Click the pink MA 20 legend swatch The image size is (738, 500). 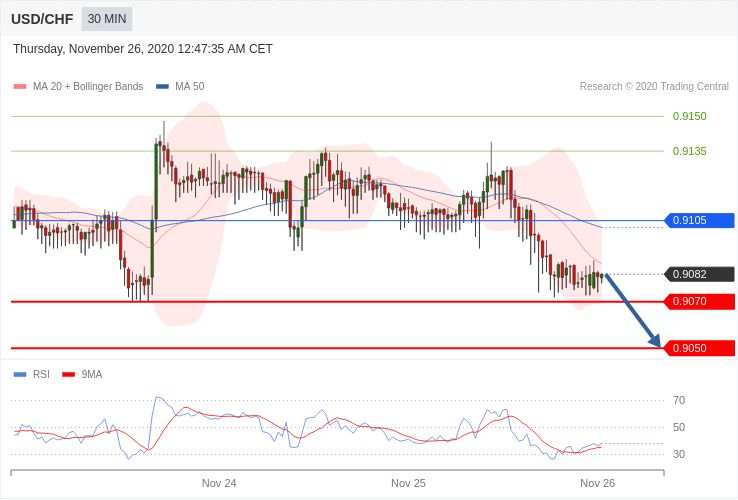tap(20, 87)
